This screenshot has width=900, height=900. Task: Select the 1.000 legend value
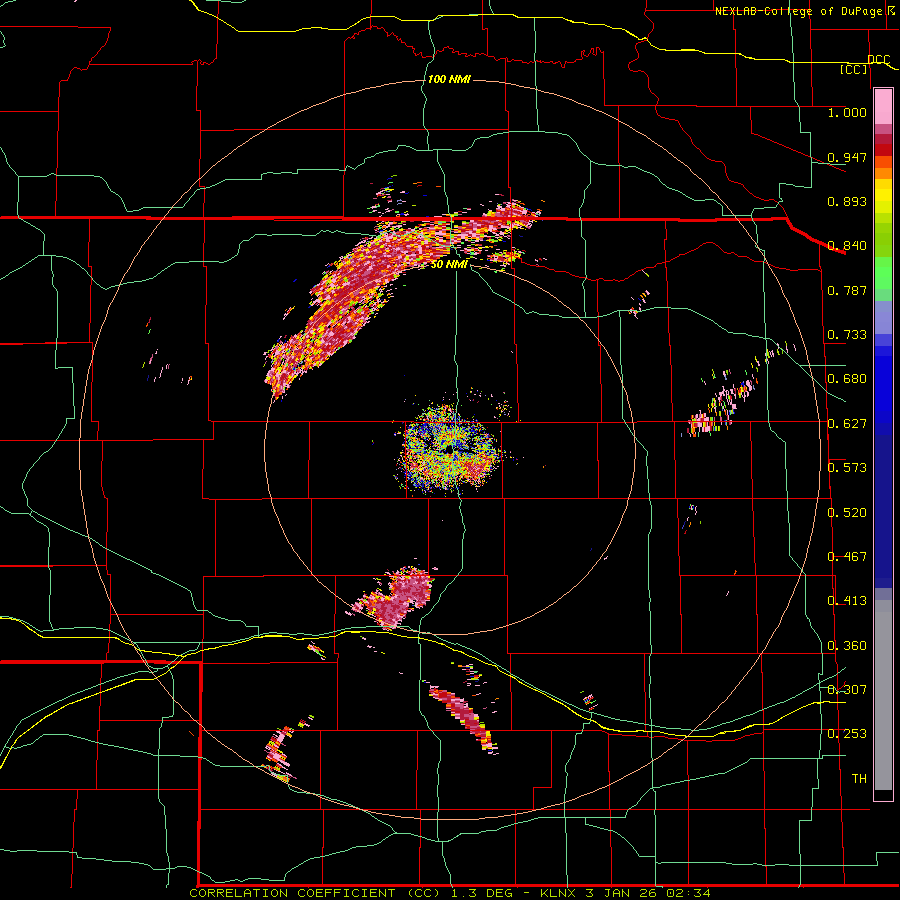coord(847,112)
